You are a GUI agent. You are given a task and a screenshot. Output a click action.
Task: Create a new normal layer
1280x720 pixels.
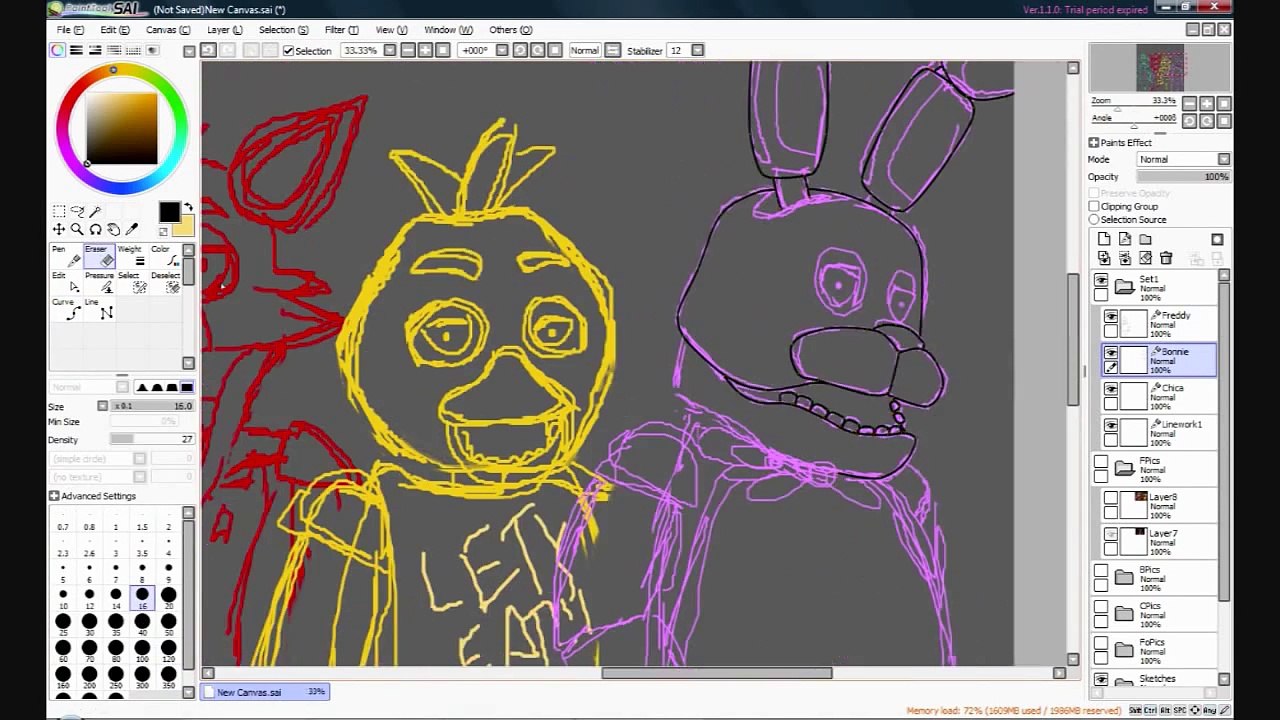pos(1104,239)
